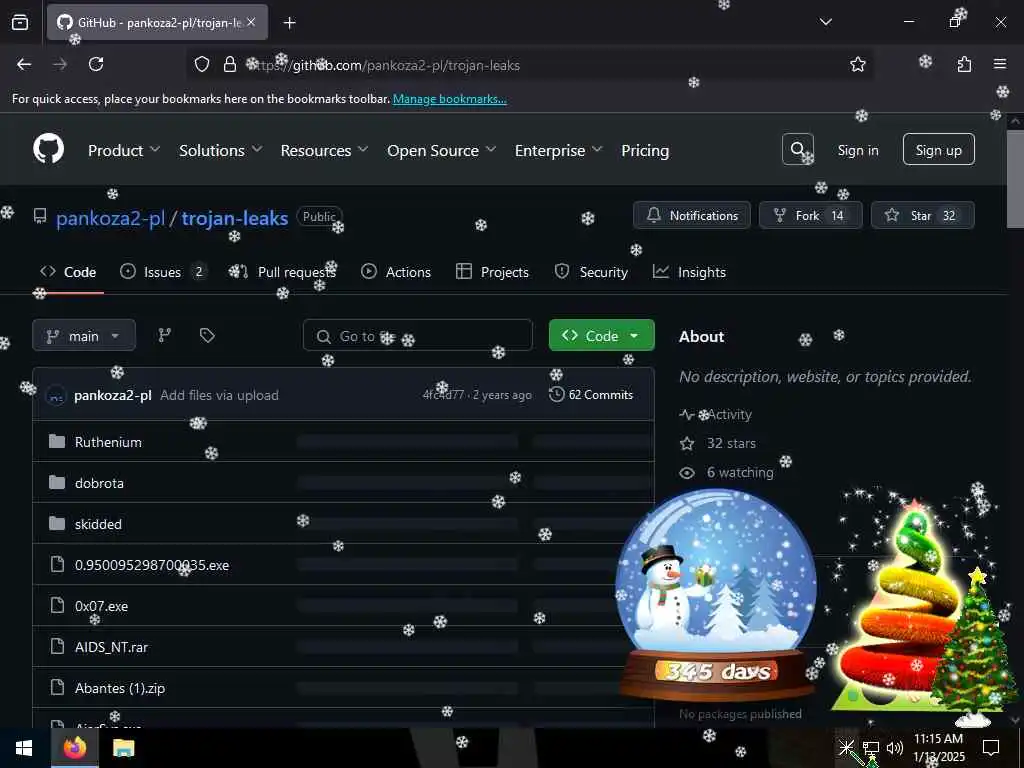This screenshot has width=1024, height=768.
Task: Expand the Solutions menu
Action: click(221, 150)
